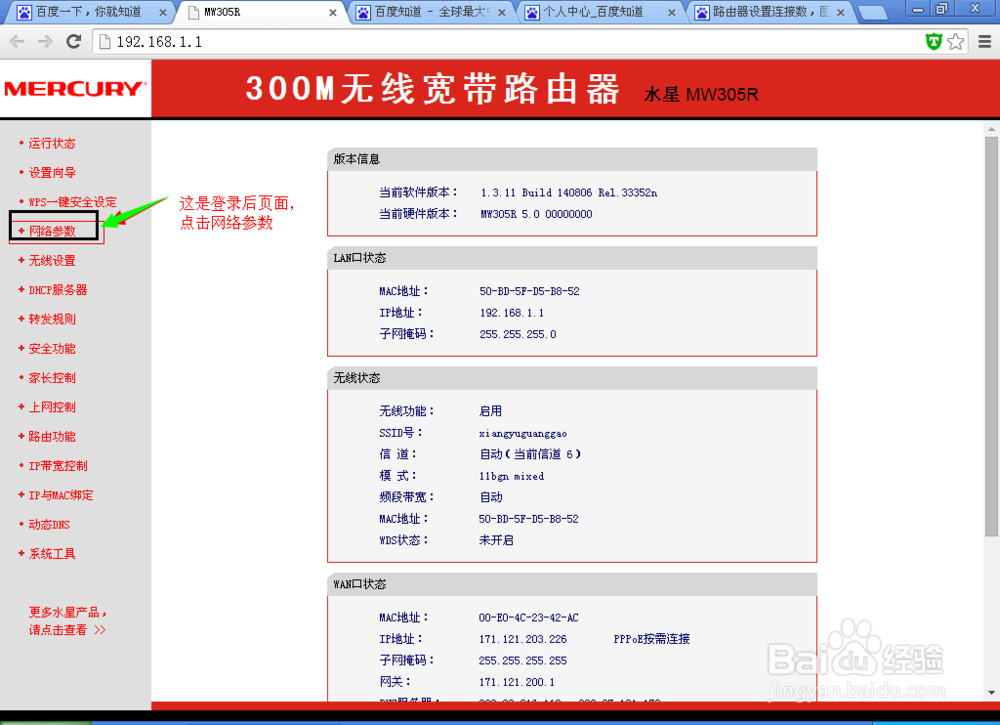The image size is (1000, 725).
Task: Click the green shield extension icon
Action: pyautogui.click(x=932, y=42)
